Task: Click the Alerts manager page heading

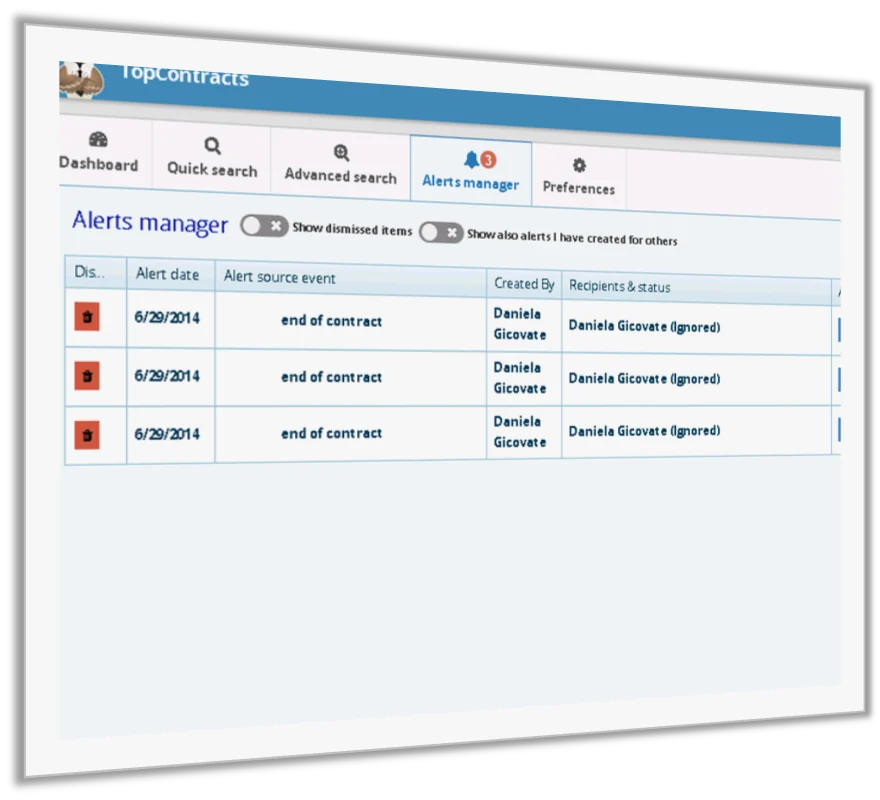Action: (150, 222)
